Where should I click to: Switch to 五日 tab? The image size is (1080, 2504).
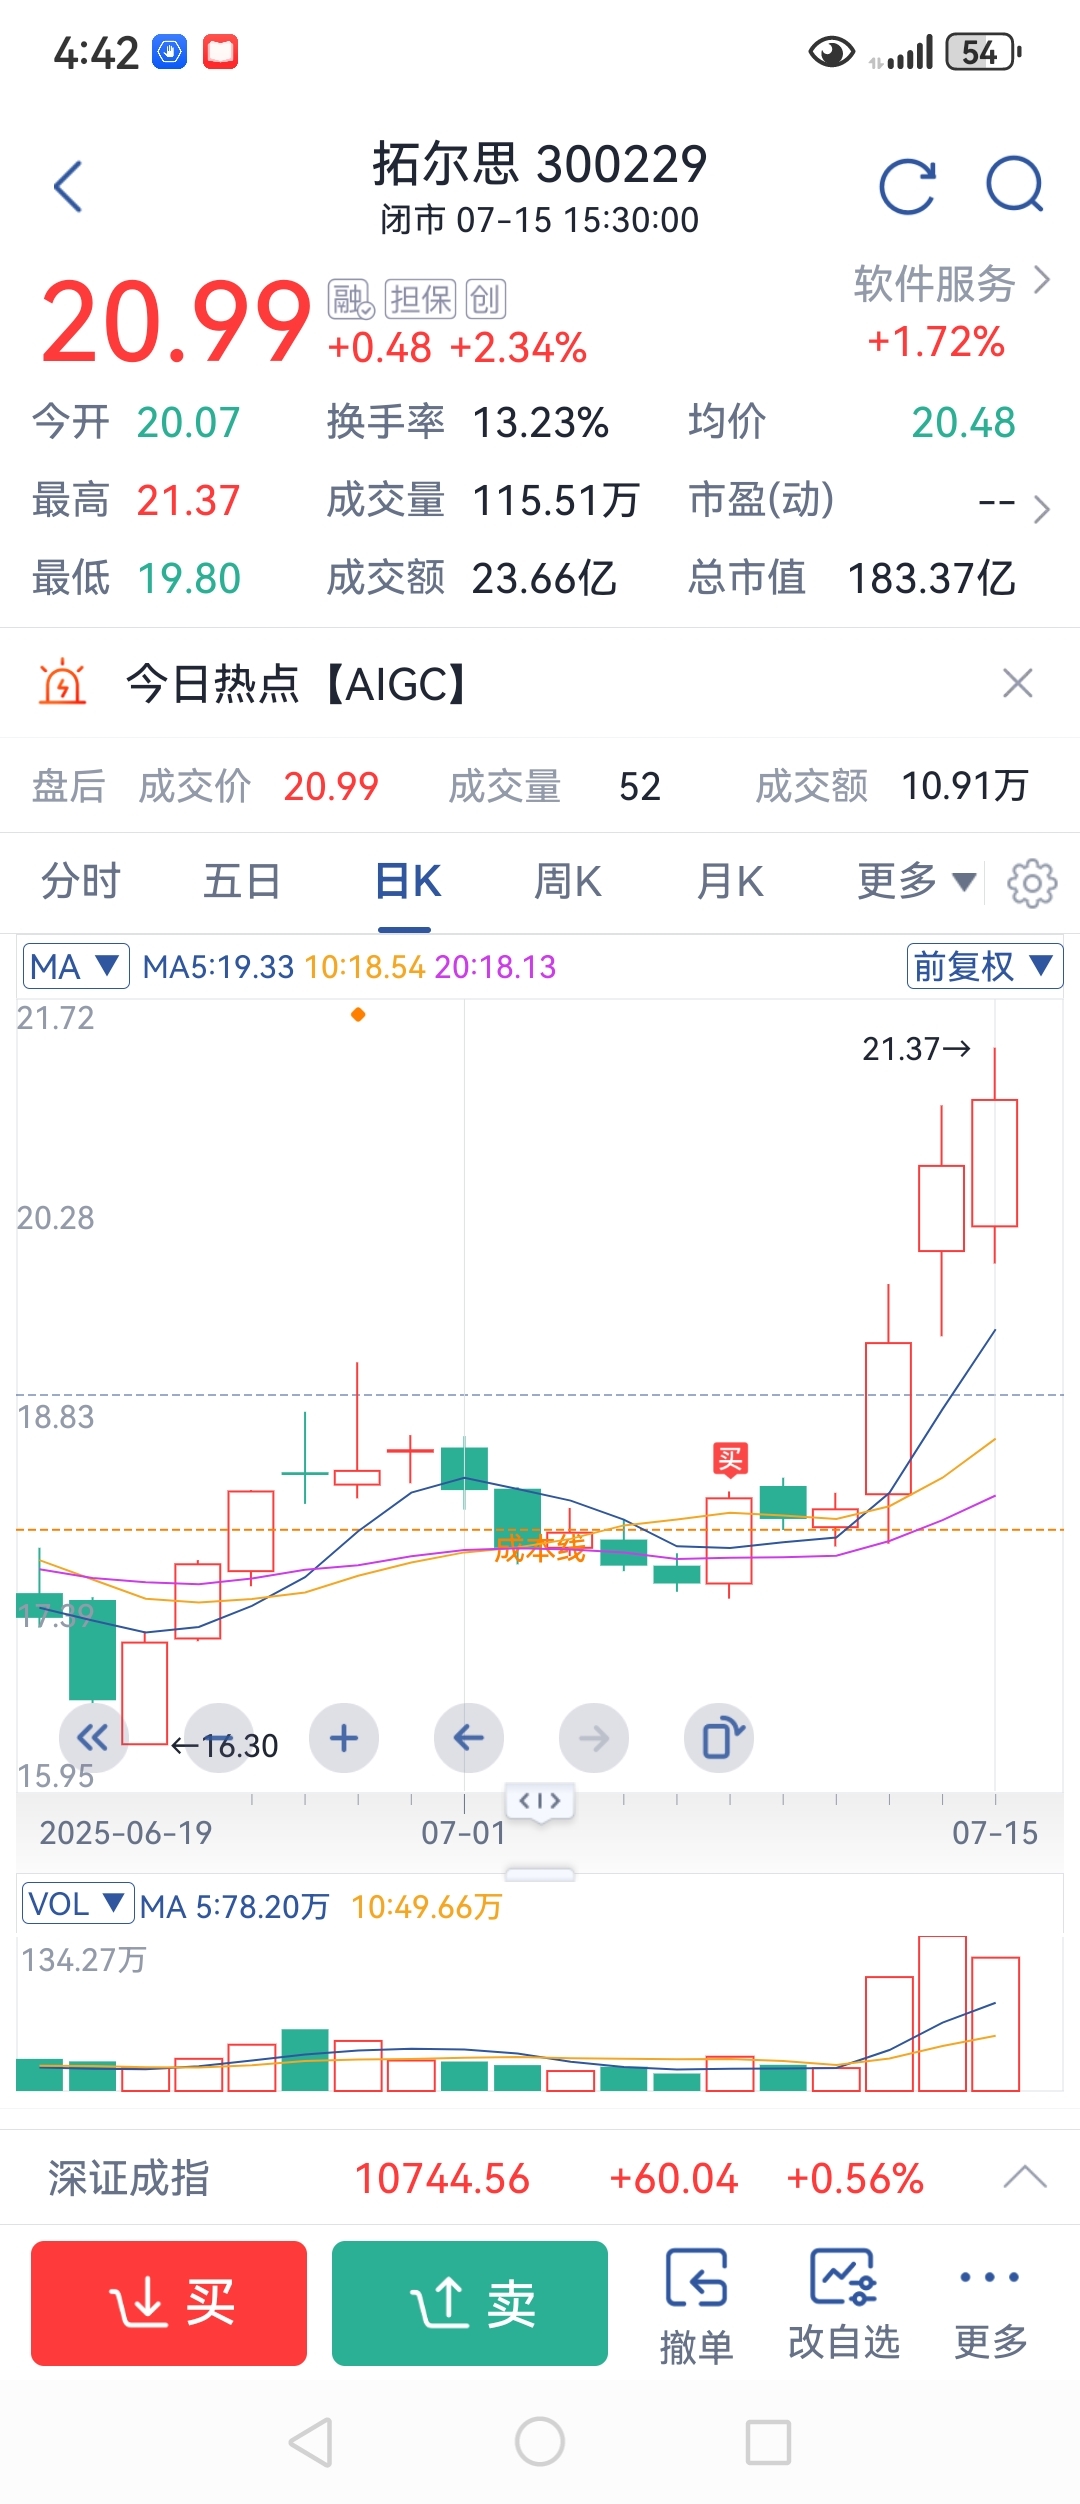[x=242, y=881]
